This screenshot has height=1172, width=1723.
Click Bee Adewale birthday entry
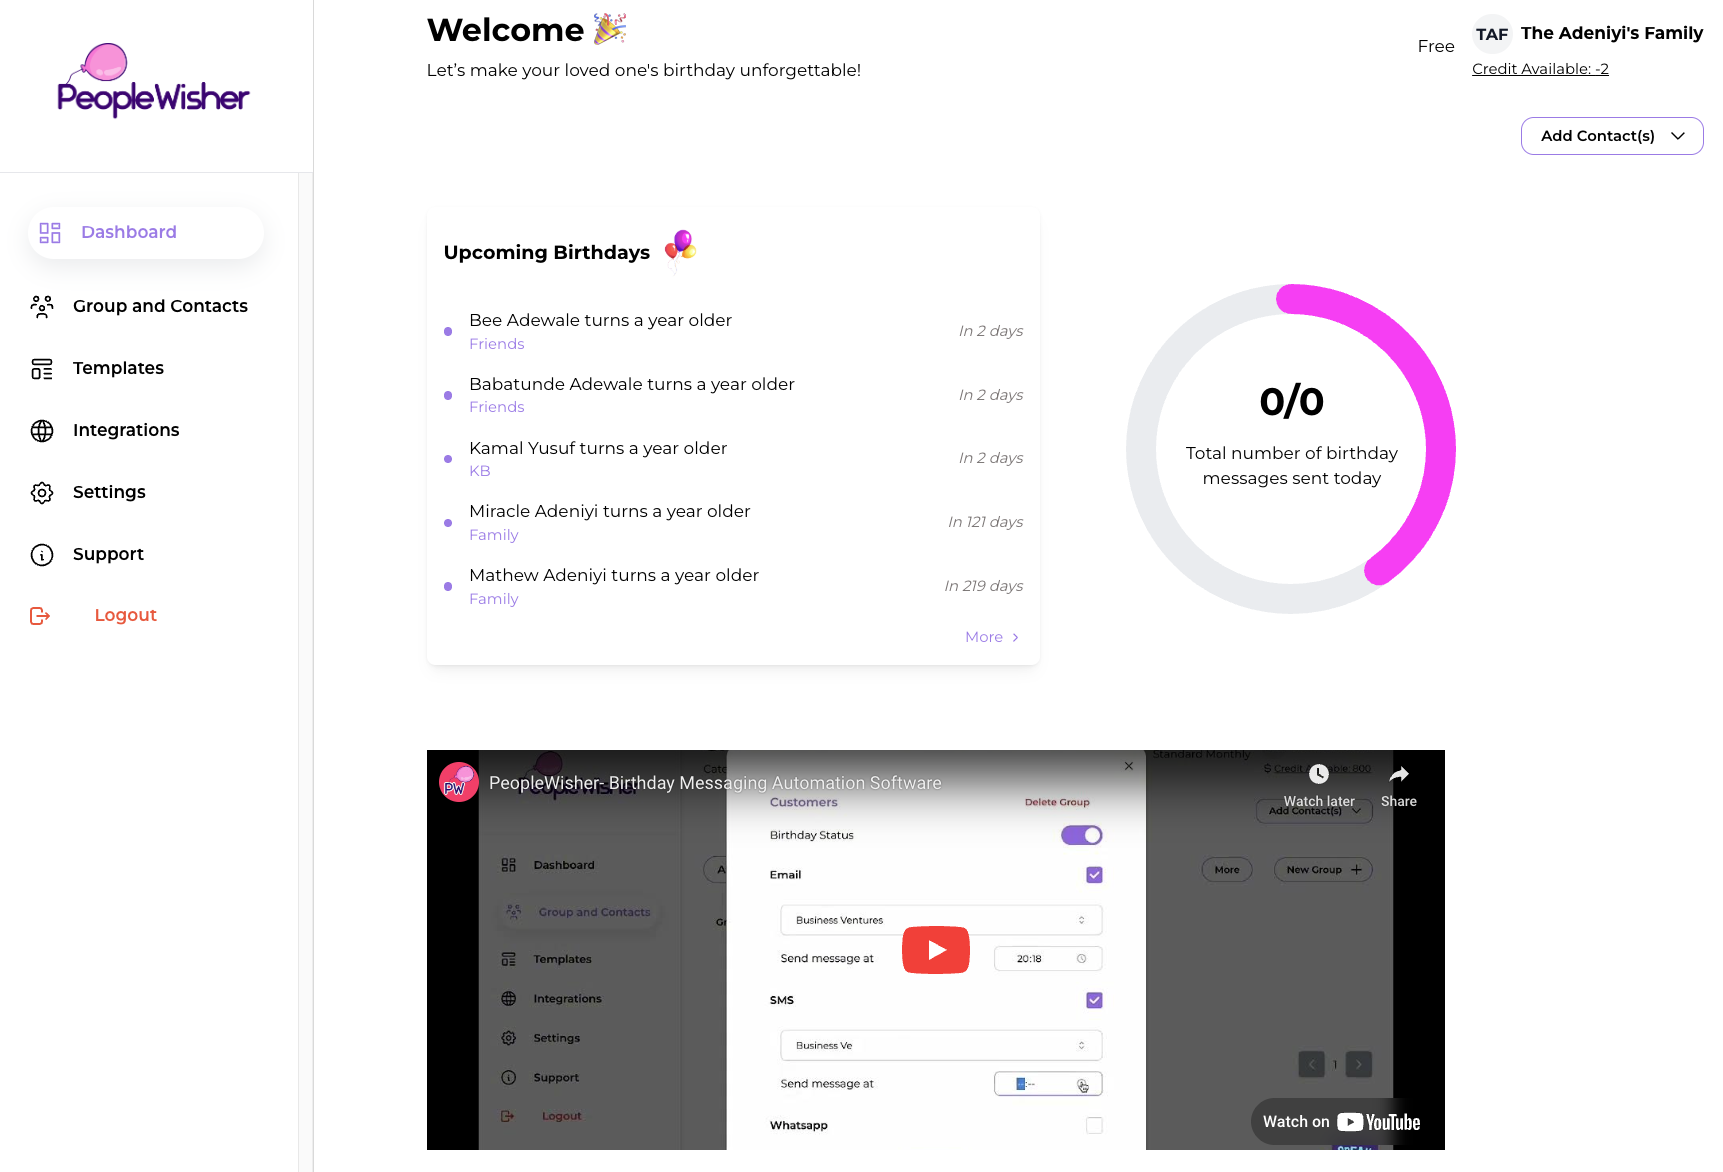click(x=734, y=331)
